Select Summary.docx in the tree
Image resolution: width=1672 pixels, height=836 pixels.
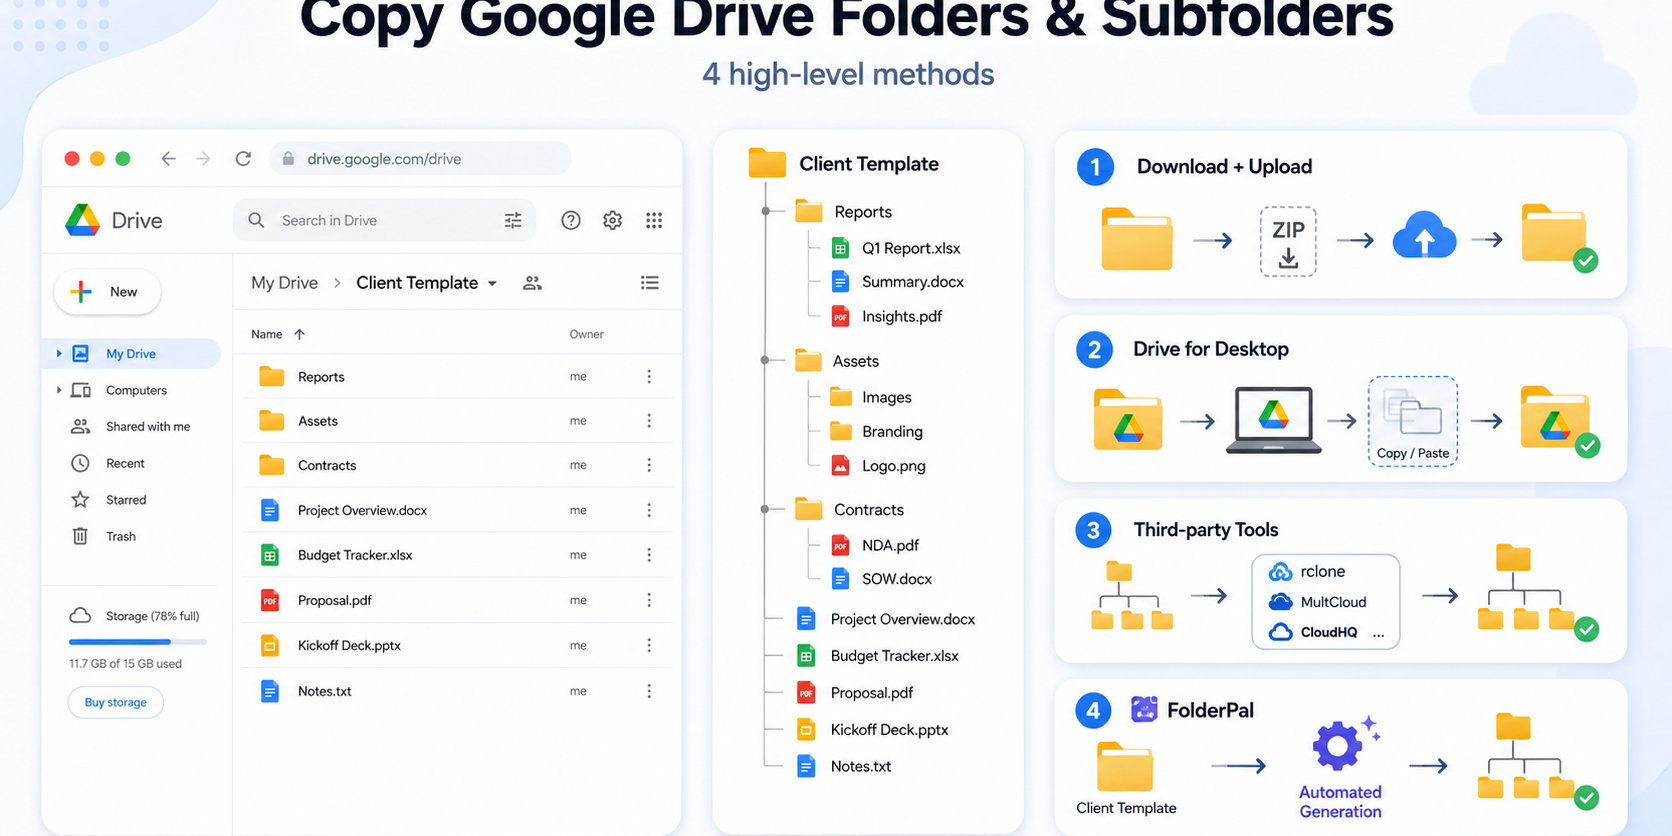(x=898, y=282)
